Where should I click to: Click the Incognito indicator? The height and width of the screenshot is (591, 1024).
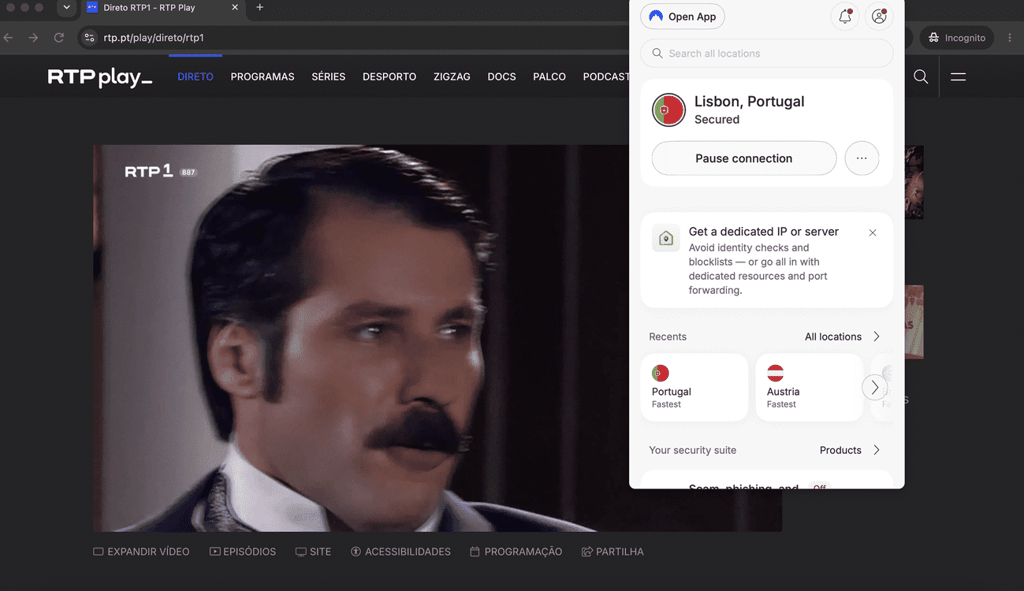(x=957, y=38)
